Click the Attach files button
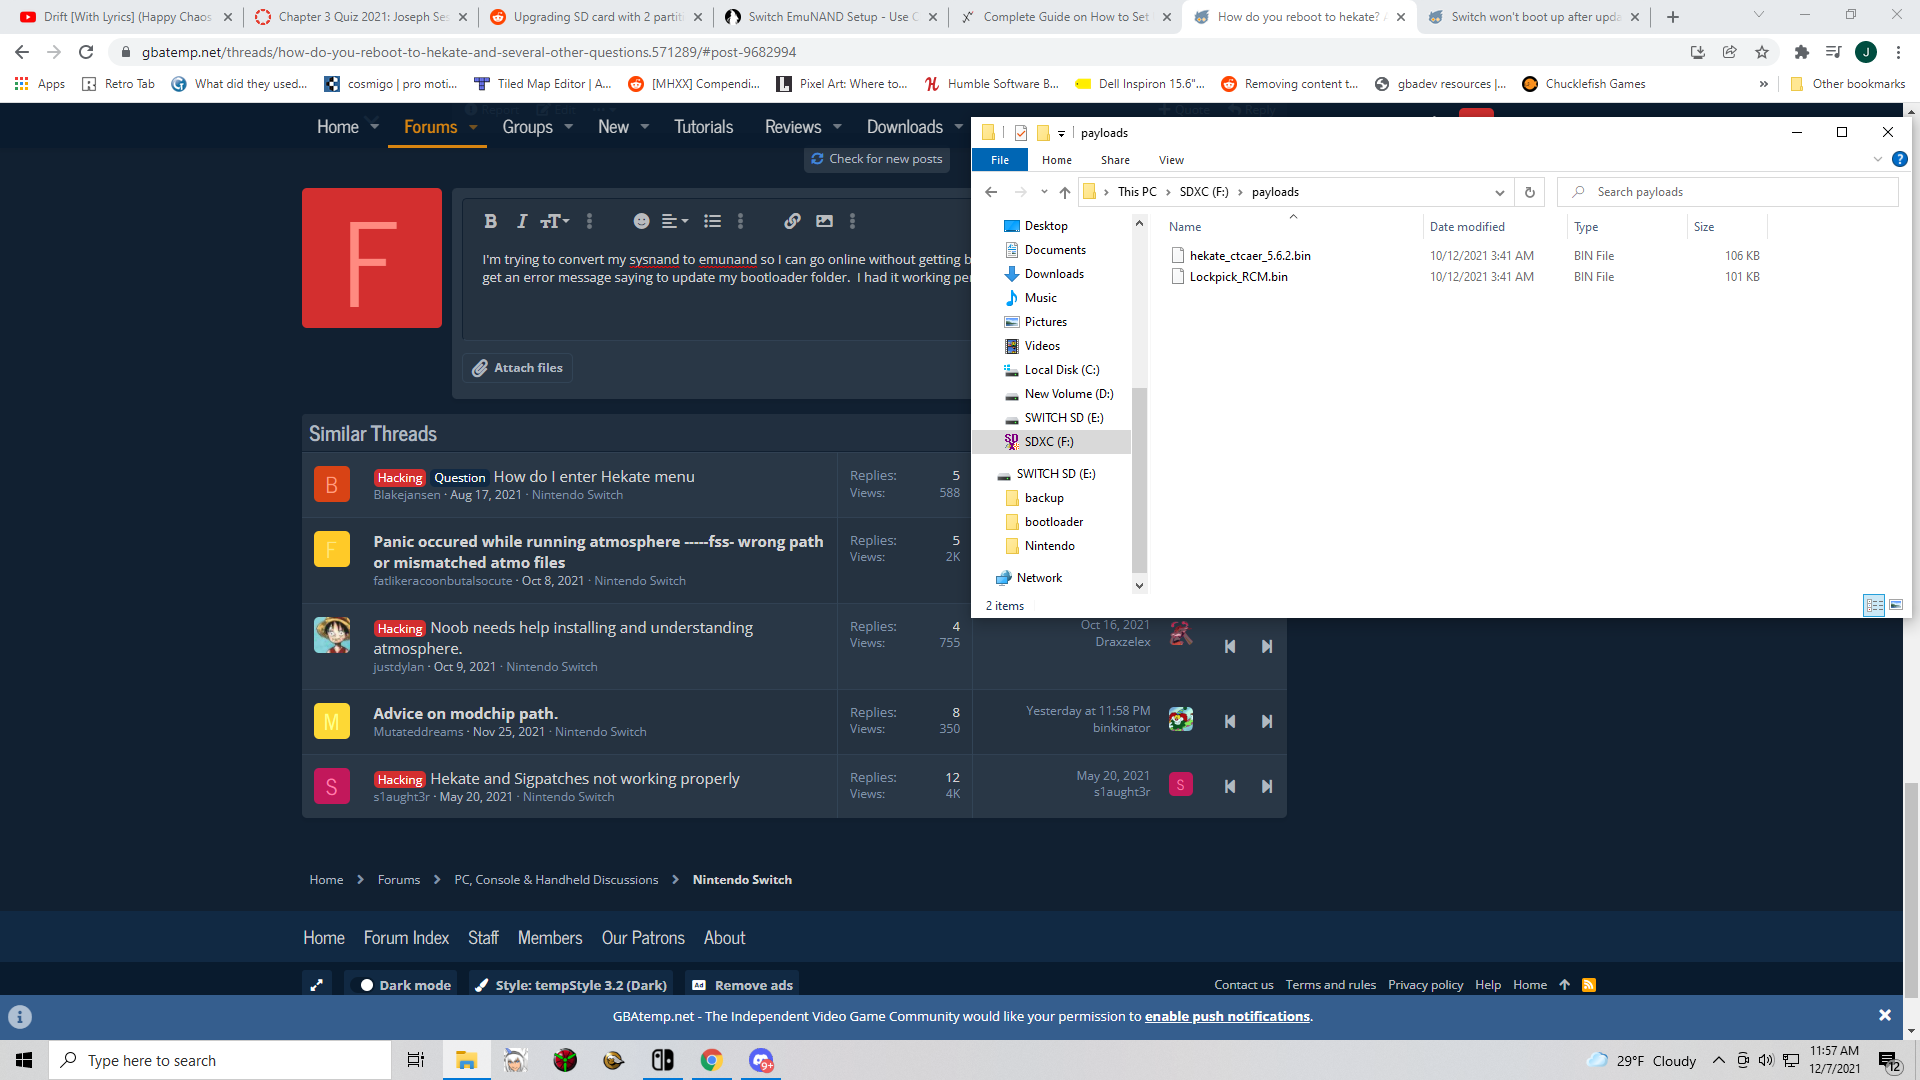The width and height of the screenshot is (1920, 1080). (x=517, y=368)
